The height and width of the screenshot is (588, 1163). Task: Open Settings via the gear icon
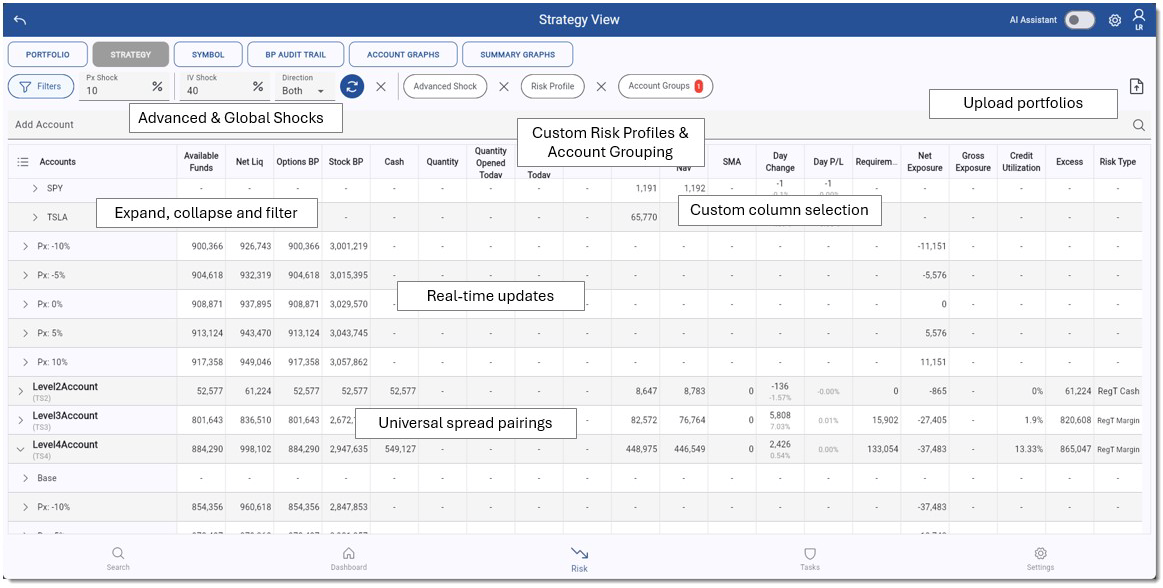tap(1040, 555)
